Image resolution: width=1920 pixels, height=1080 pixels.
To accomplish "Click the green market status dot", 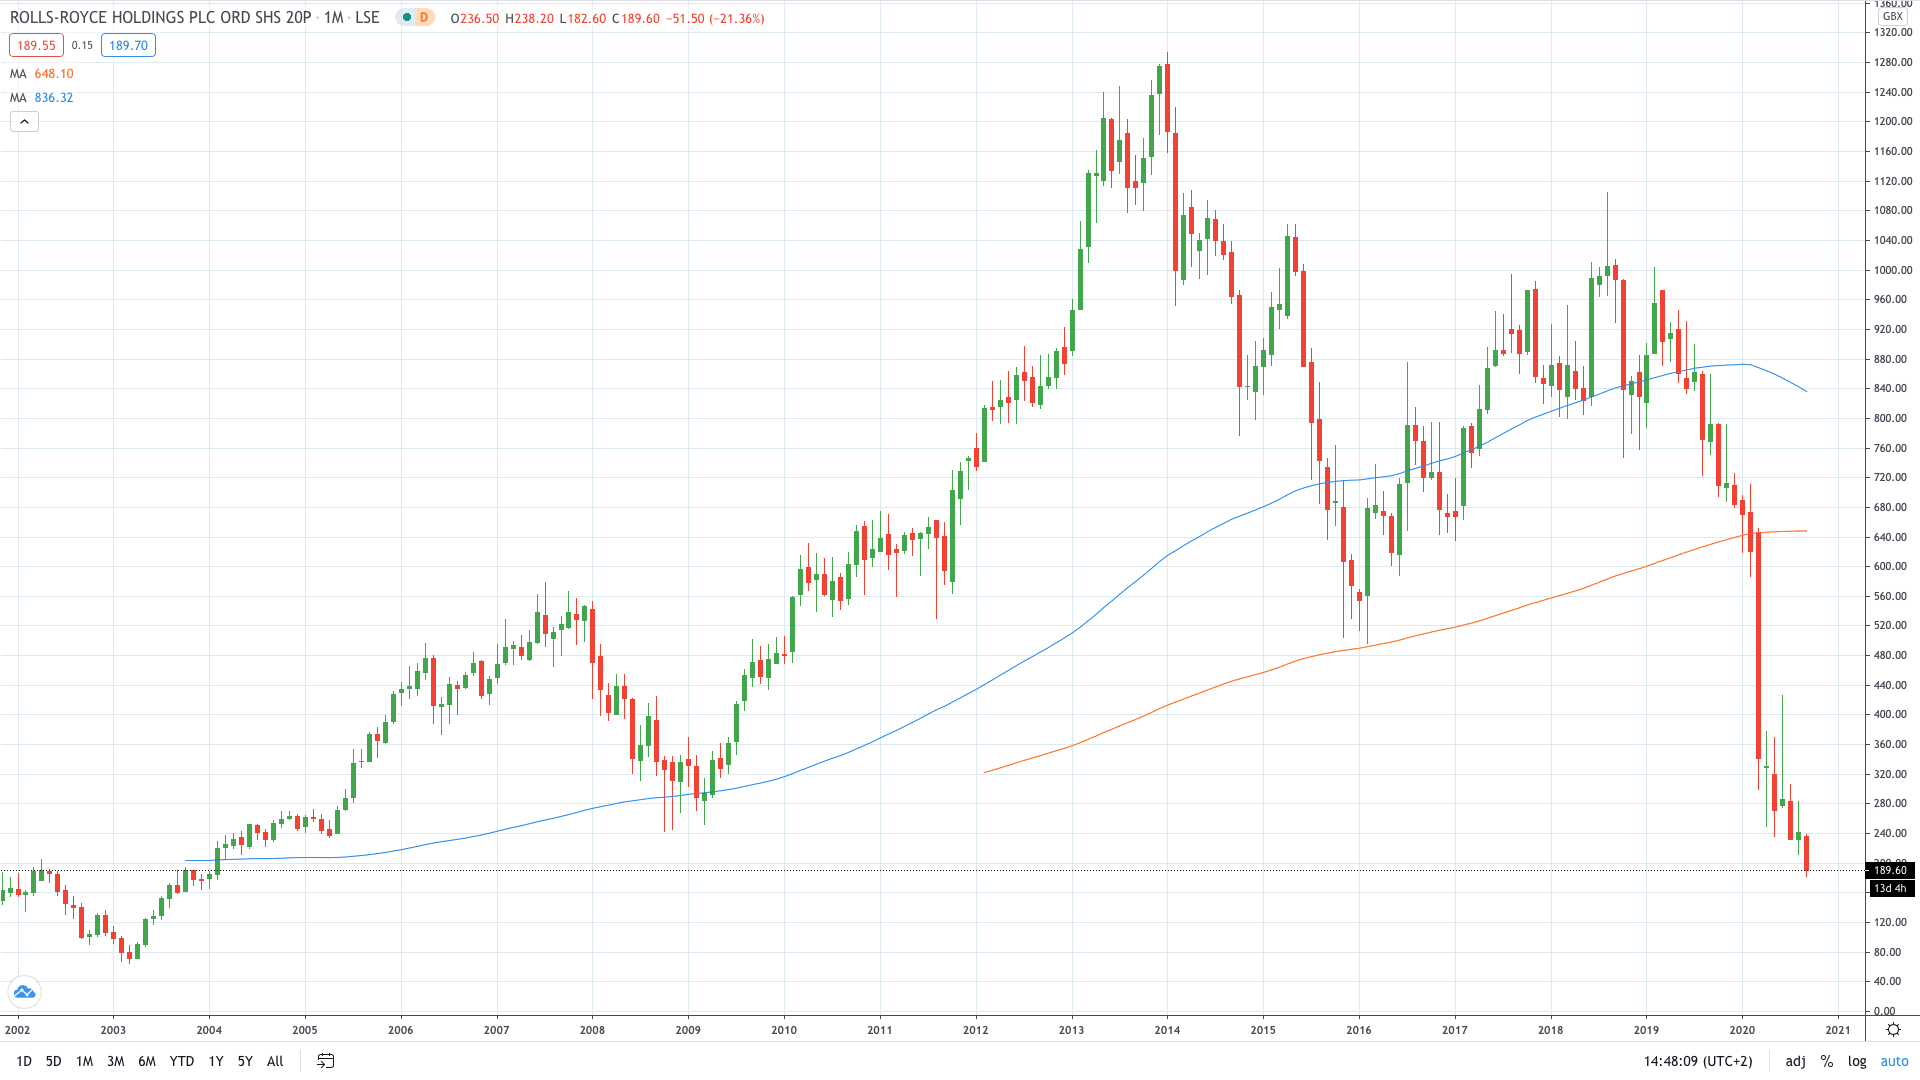I will click(x=407, y=18).
